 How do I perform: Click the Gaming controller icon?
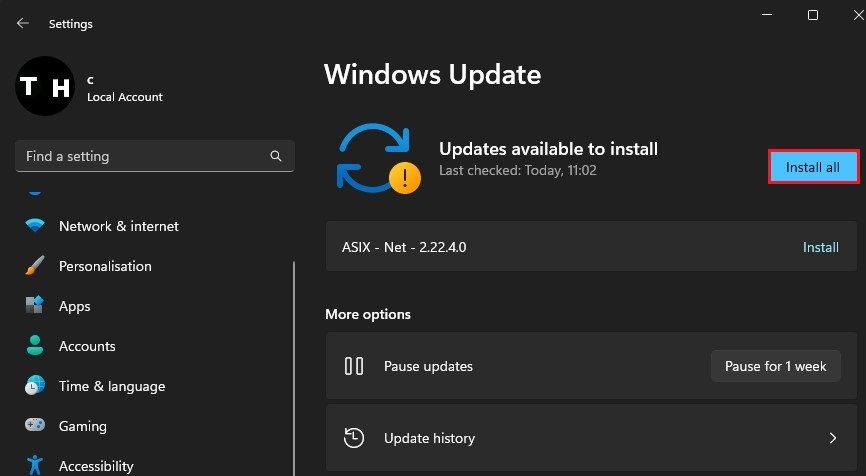pos(35,426)
